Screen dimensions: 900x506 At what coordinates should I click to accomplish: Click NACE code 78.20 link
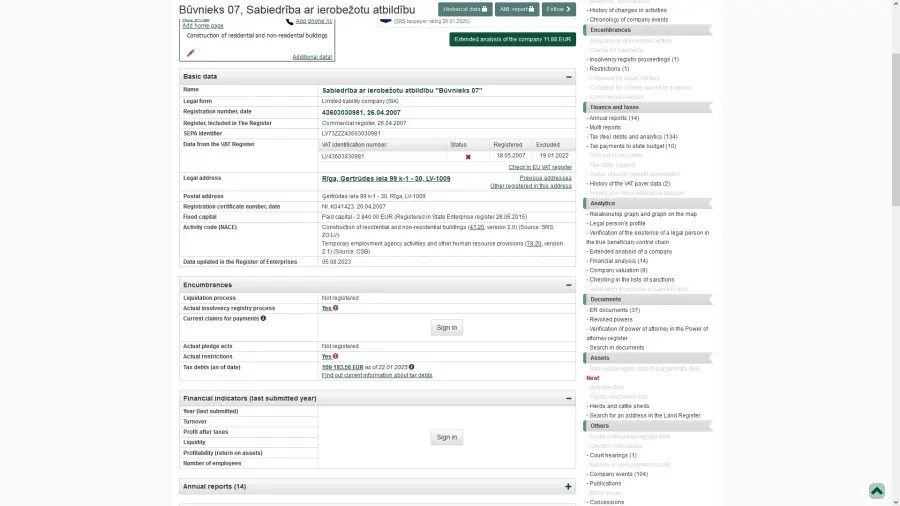click(533, 244)
